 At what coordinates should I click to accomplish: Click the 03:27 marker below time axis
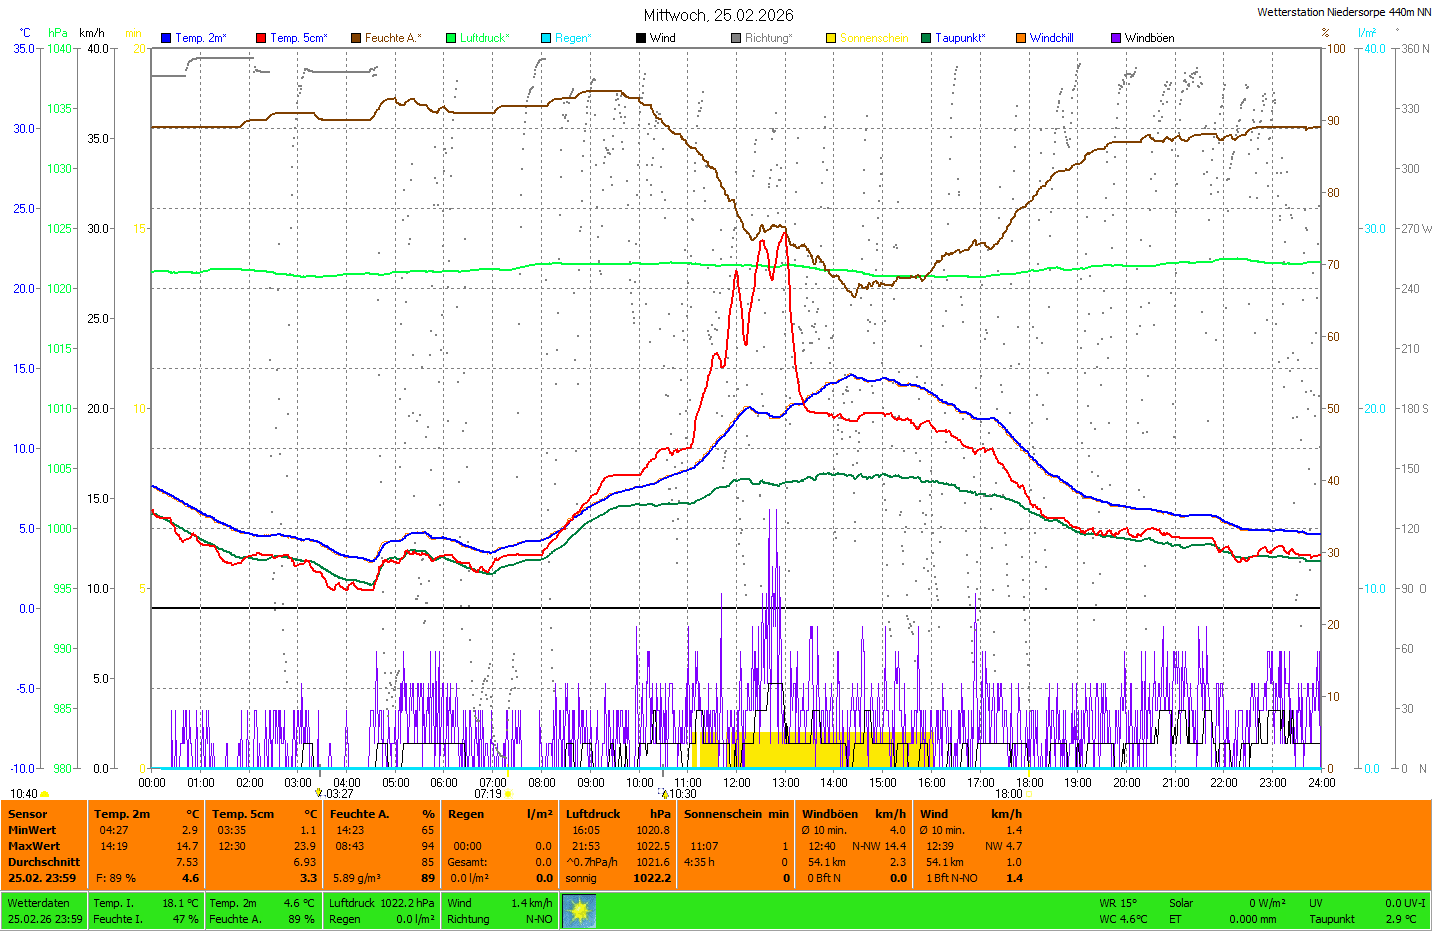click(339, 794)
